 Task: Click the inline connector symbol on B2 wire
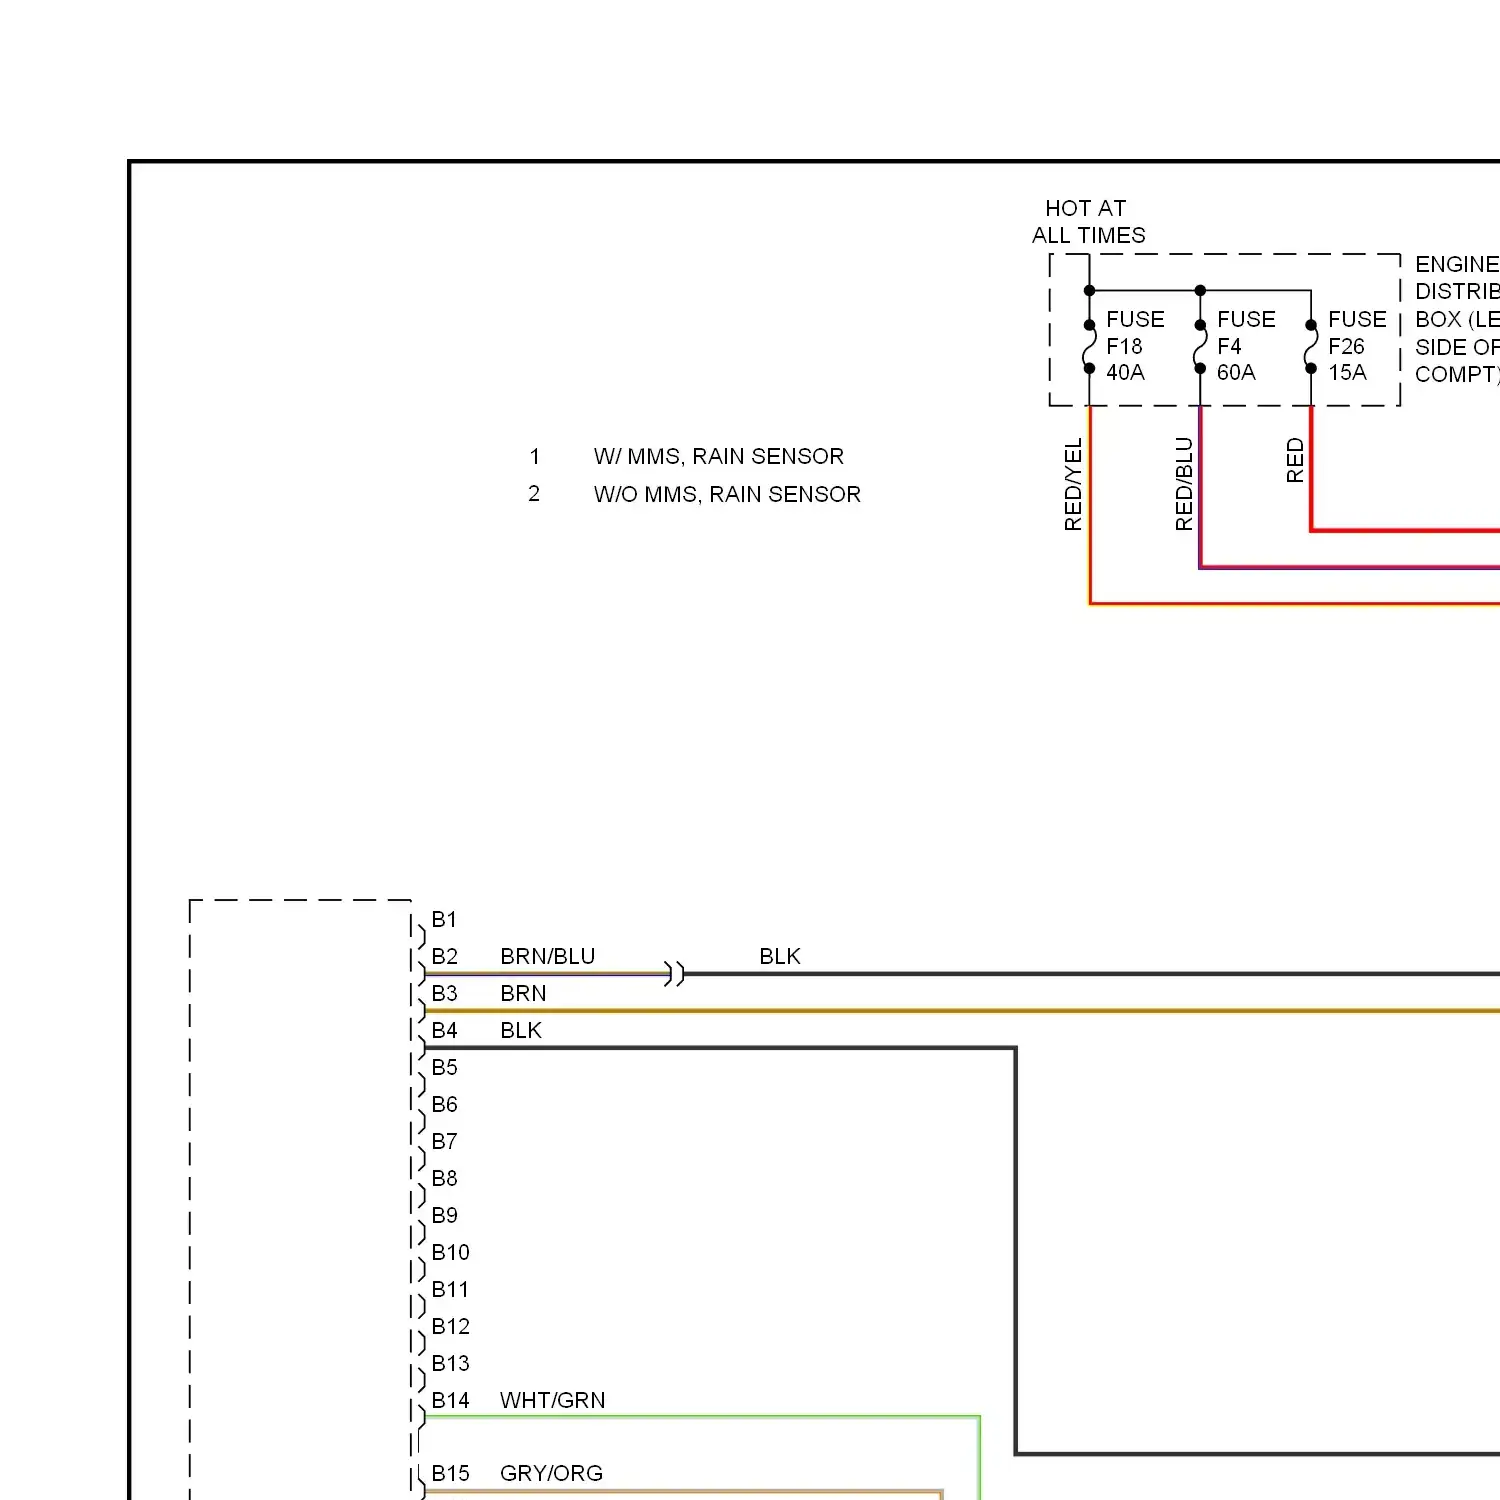(x=674, y=973)
